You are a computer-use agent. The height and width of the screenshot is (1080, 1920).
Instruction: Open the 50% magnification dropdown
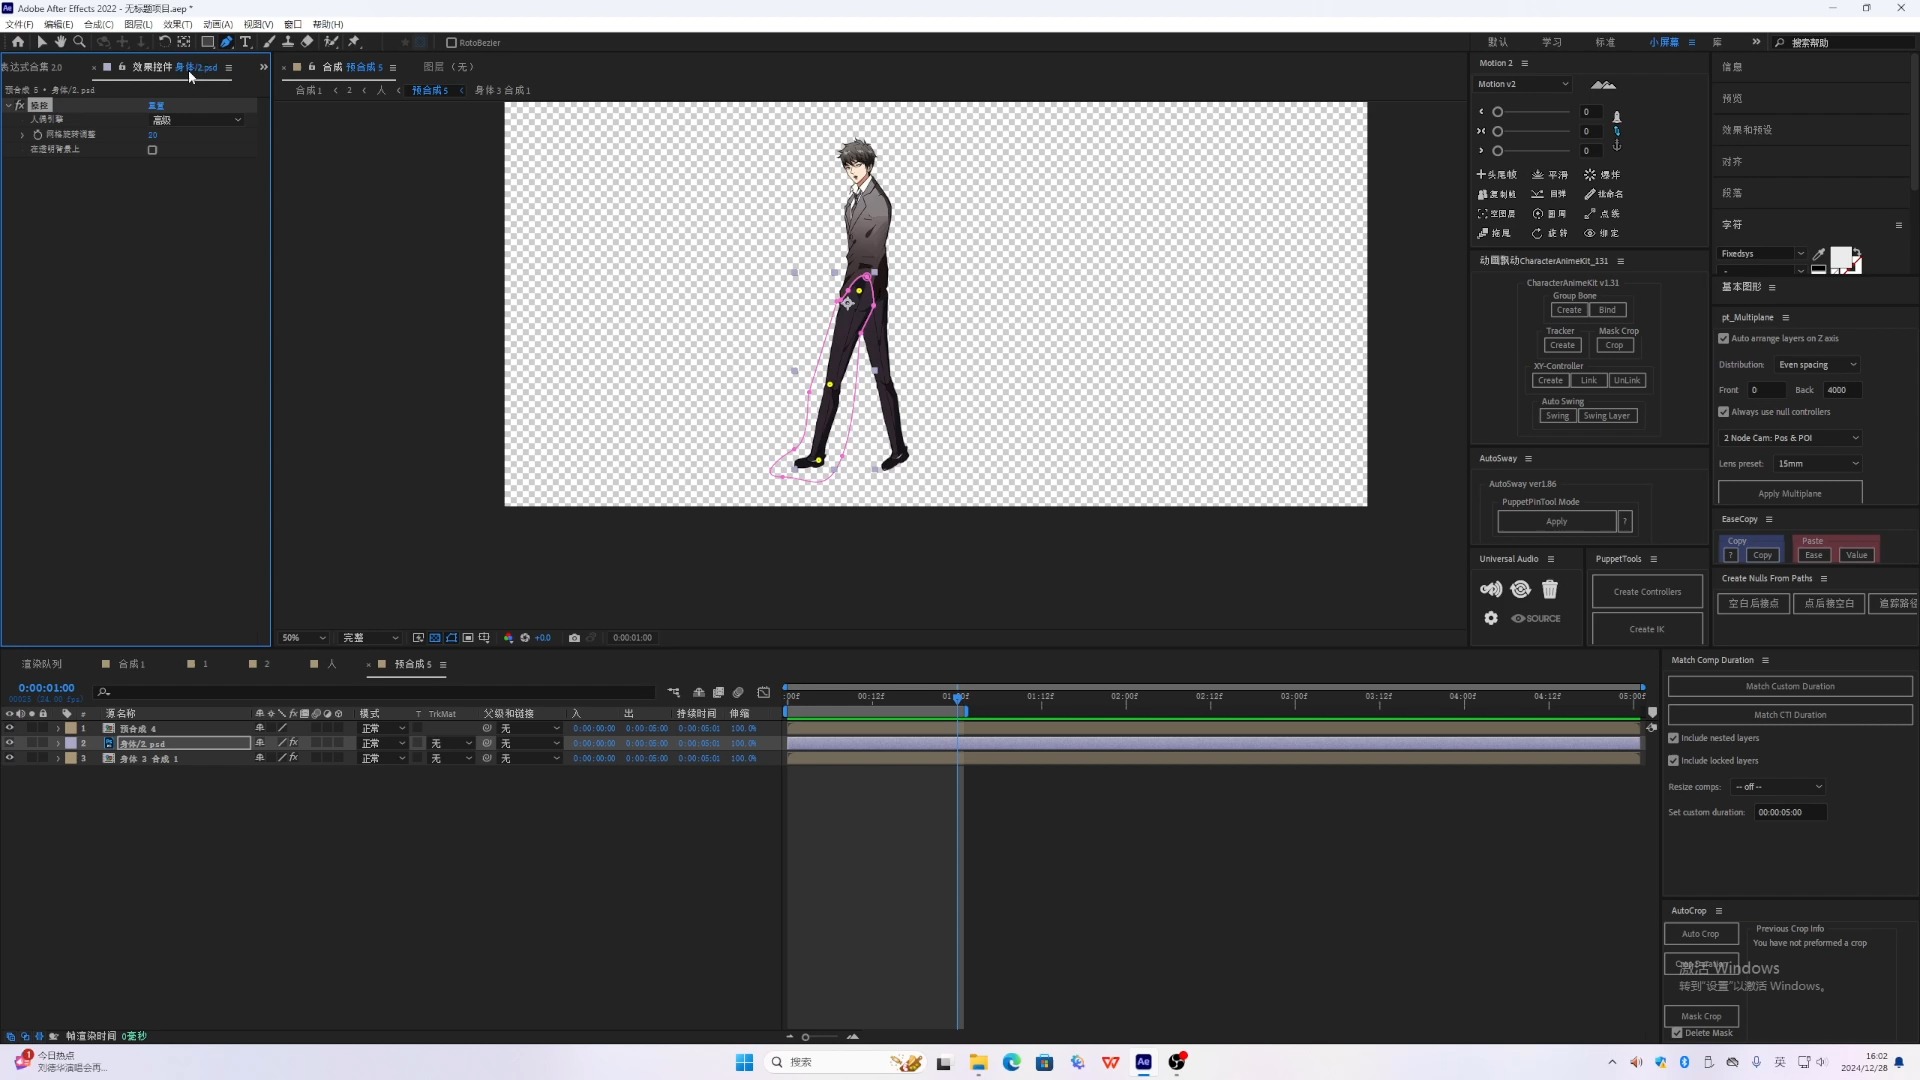304,638
